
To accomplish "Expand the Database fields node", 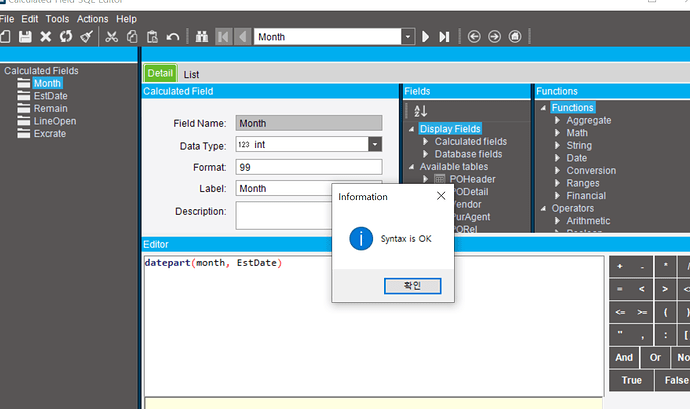I will pos(426,154).
